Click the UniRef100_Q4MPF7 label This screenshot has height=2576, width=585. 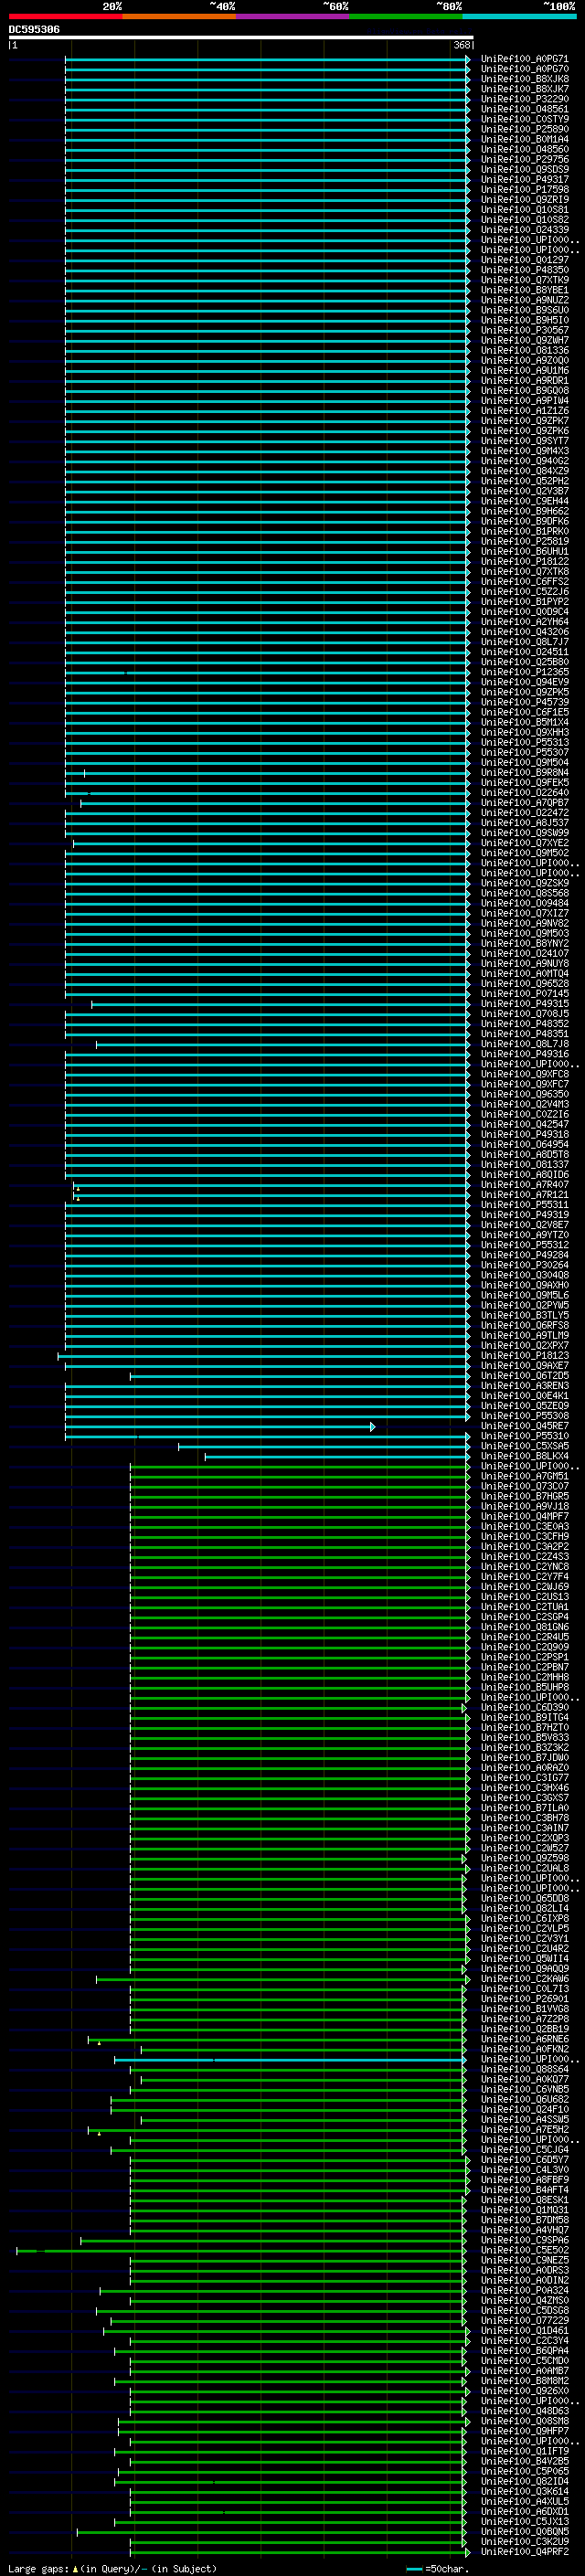pyautogui.click(x=525, y=1516)
